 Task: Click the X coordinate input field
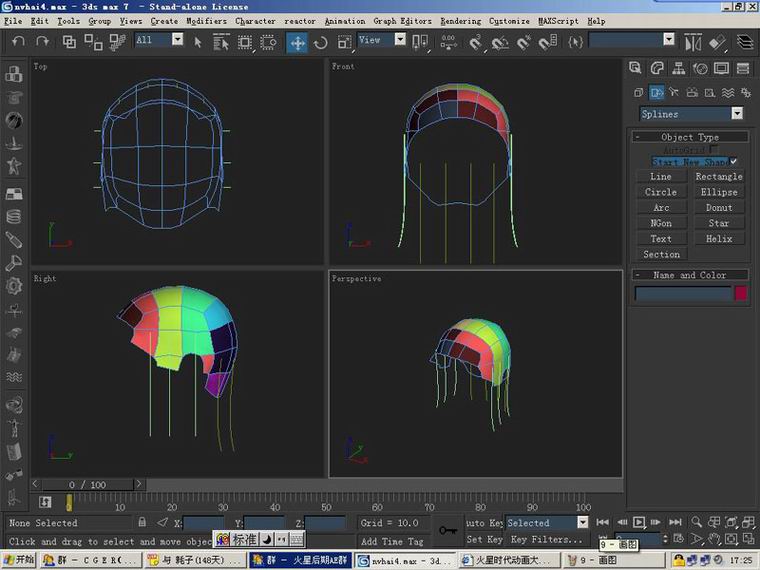pyautogui.click(x=204, y=522)
